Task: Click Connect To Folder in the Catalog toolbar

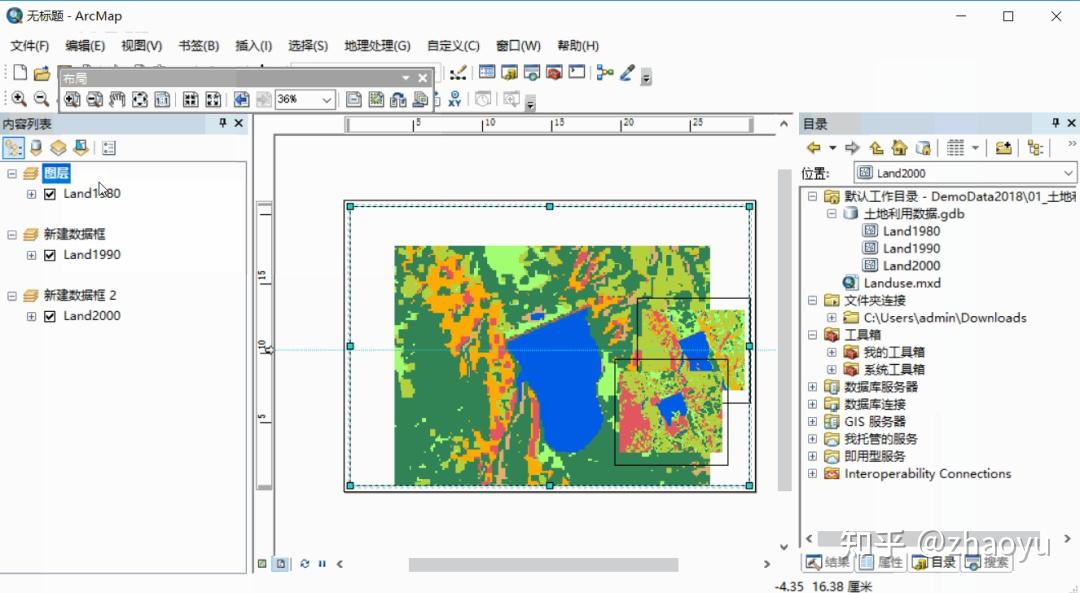Action: 1005,147
